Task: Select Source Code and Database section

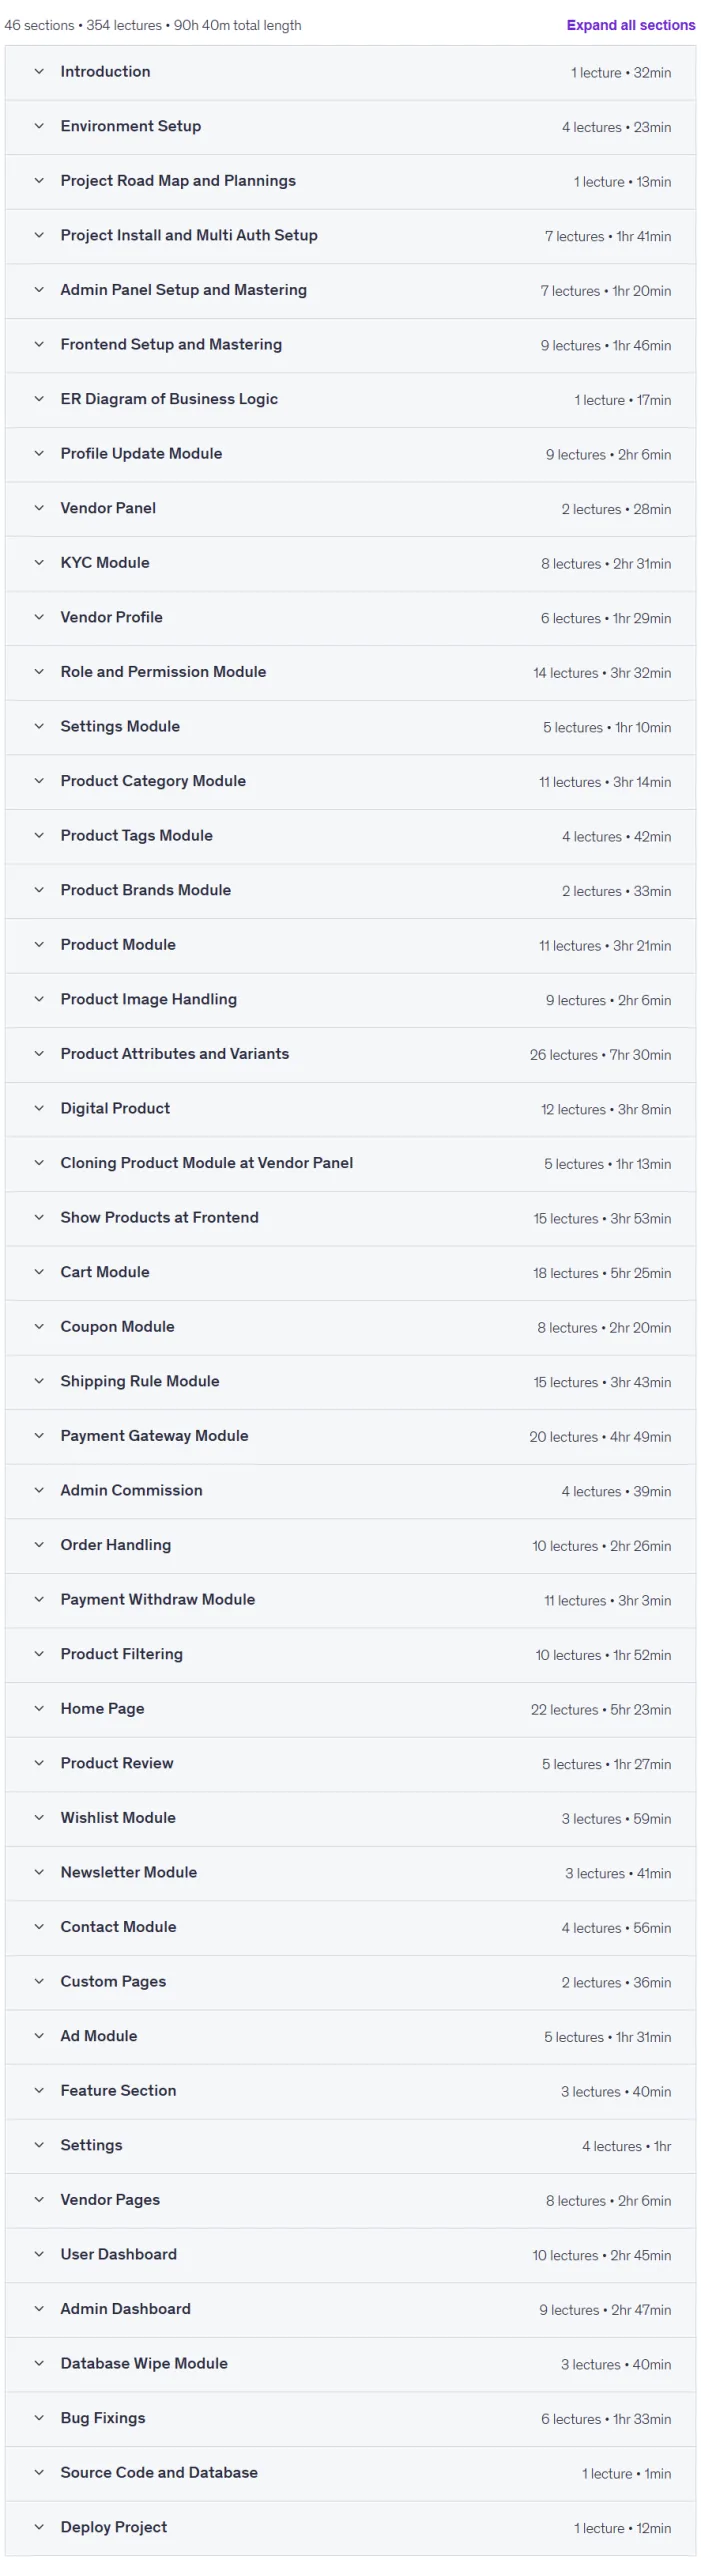Action: (x=350, y=2473)
